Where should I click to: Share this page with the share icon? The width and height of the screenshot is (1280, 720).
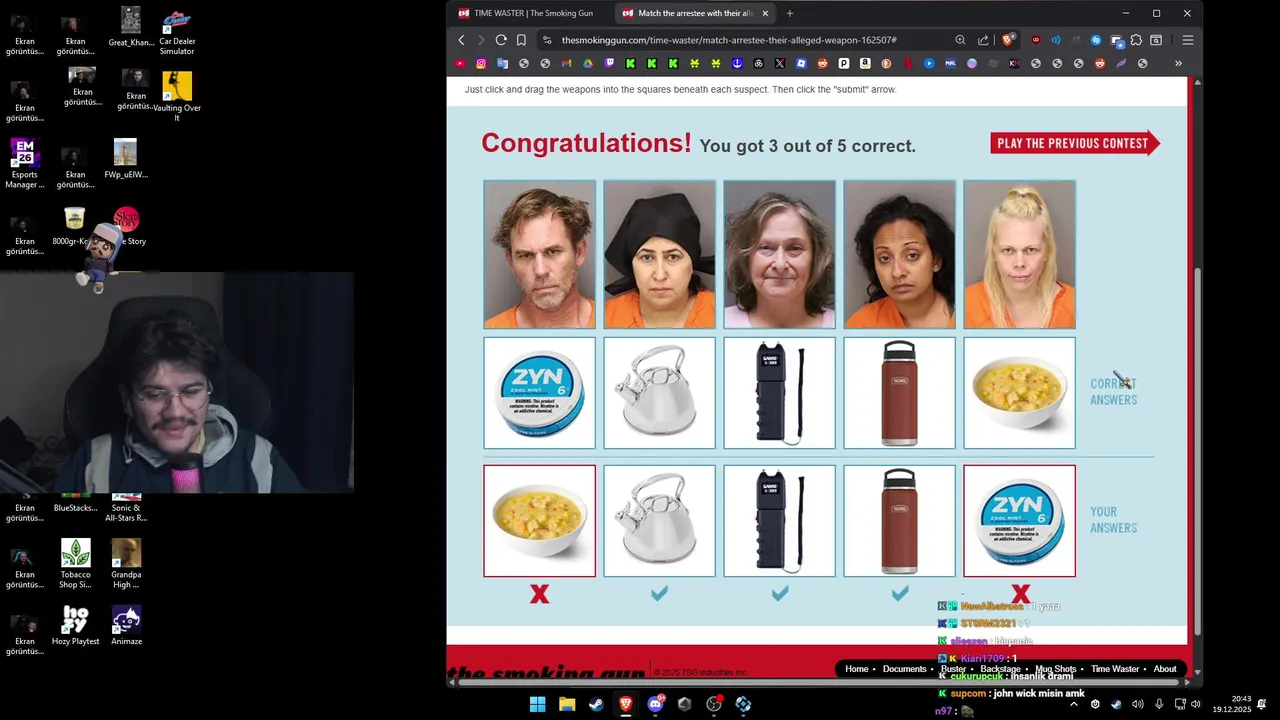[x=983, y=40]
